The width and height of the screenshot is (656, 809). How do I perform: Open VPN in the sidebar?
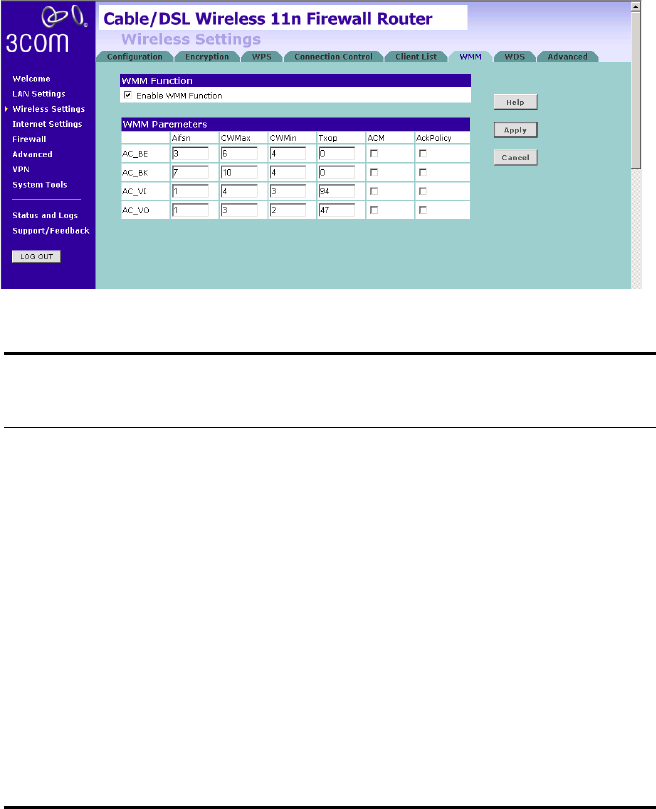[x=21, y=169]
